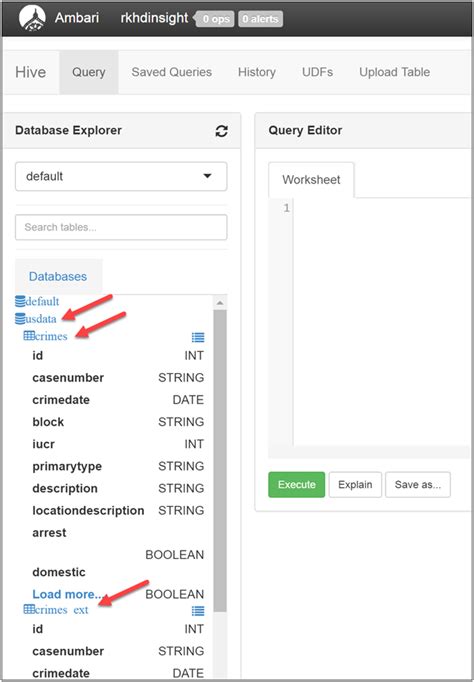Screen dimensions: 474x682
Task: Open the History tab
Action: (x=257, y=72)
